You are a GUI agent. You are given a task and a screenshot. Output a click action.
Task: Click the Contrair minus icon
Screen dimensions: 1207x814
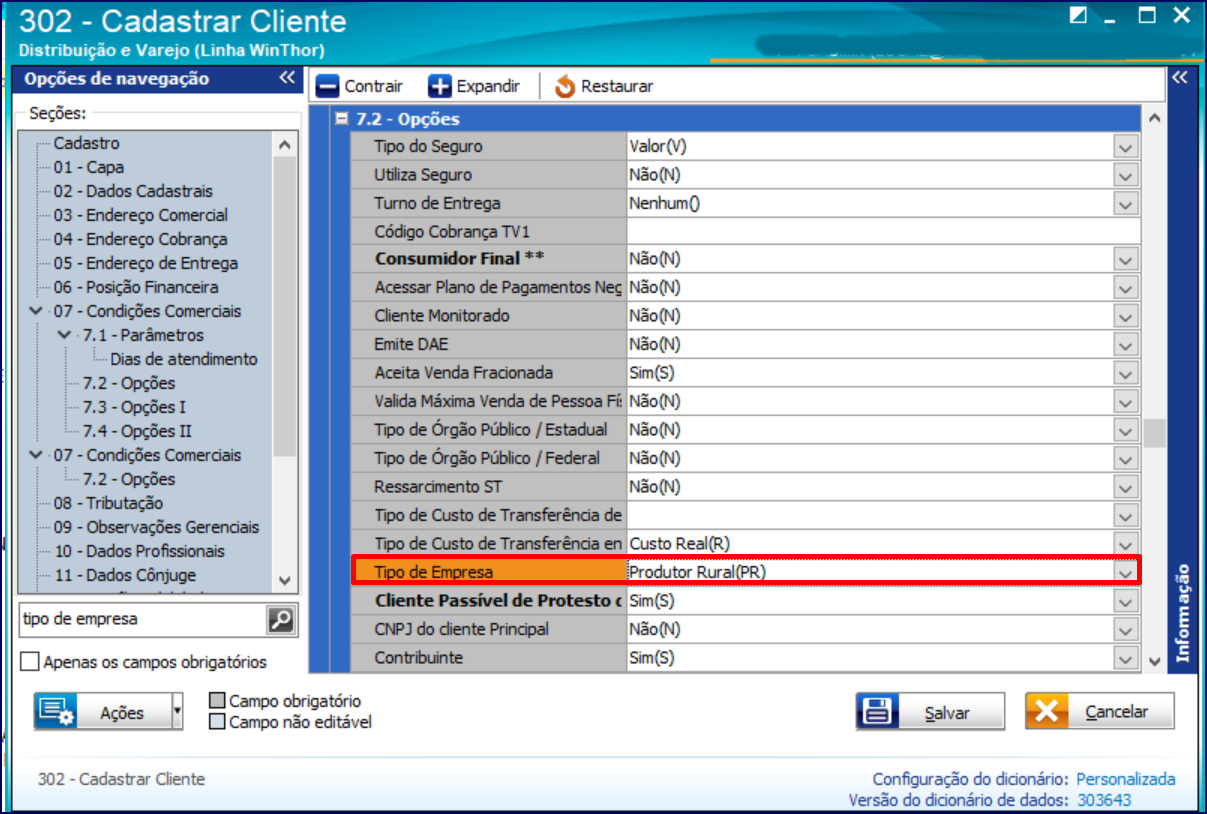(x=327, y=87)
